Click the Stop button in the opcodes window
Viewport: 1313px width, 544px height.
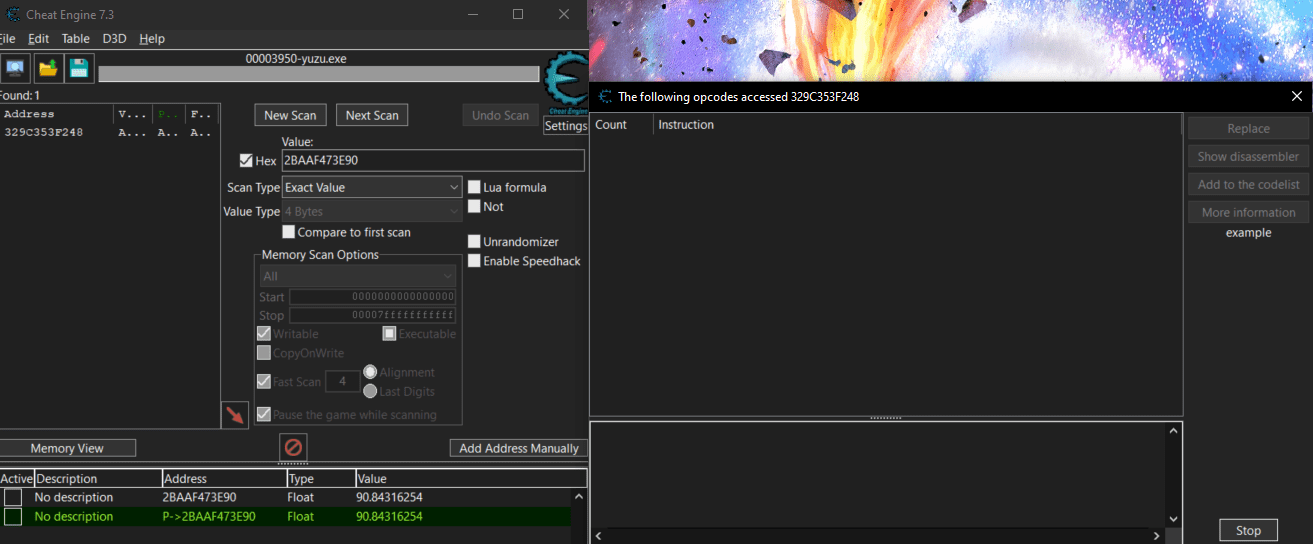tap(1249, 531)
